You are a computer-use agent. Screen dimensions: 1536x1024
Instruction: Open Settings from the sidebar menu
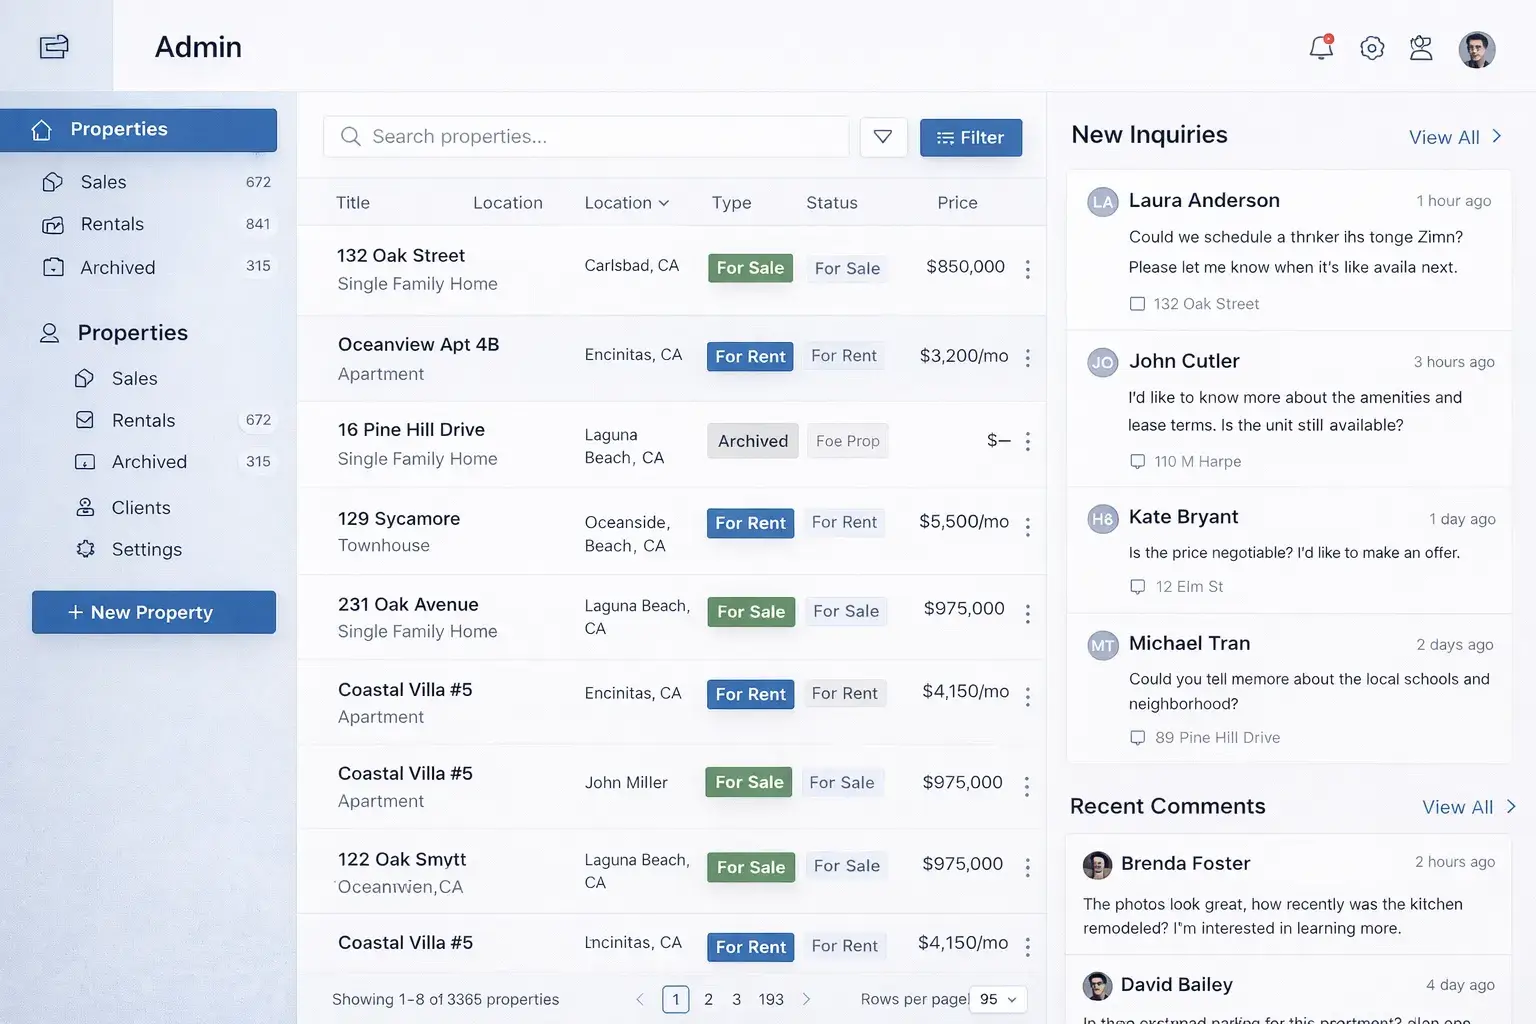coord(146,549)
